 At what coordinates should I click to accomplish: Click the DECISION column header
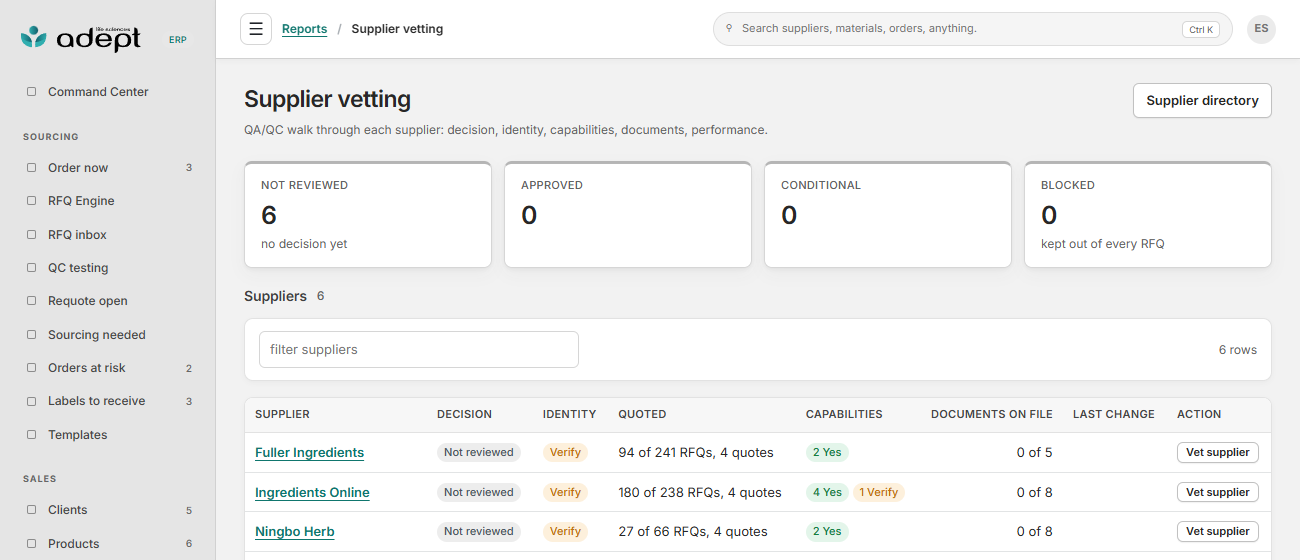coord(464,414)
